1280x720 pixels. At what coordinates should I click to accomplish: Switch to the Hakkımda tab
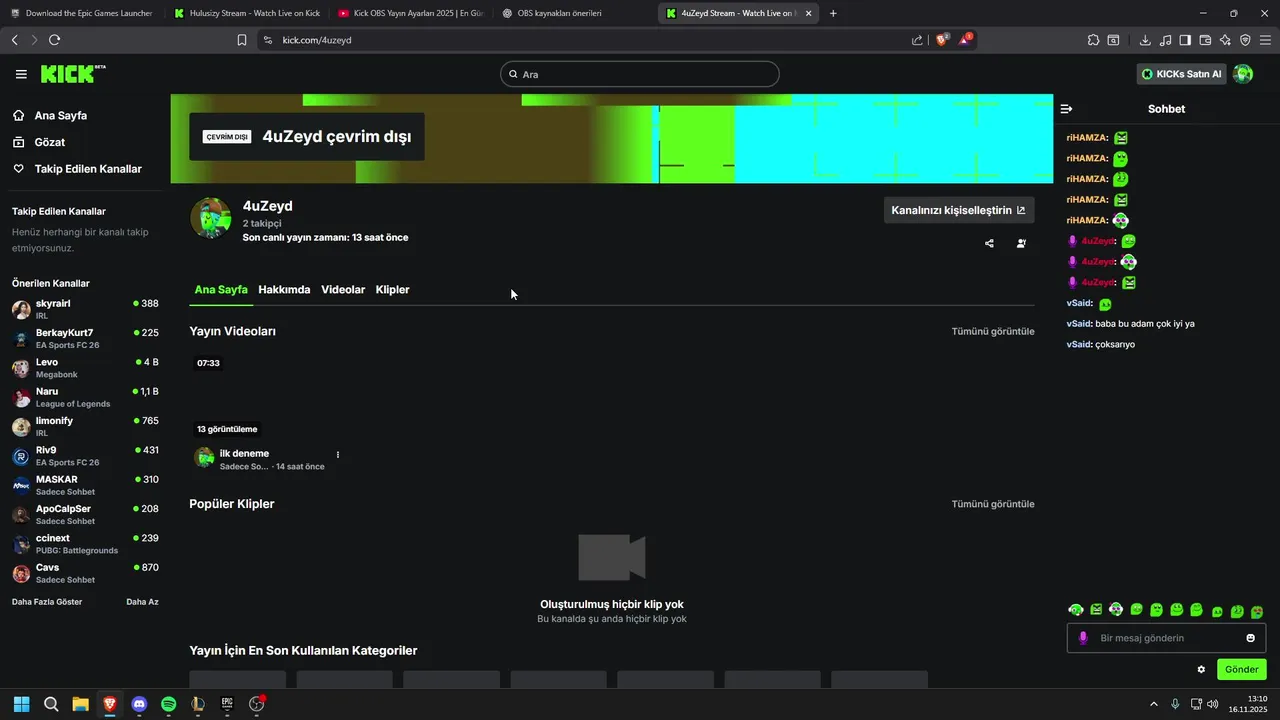coord(284,290)
